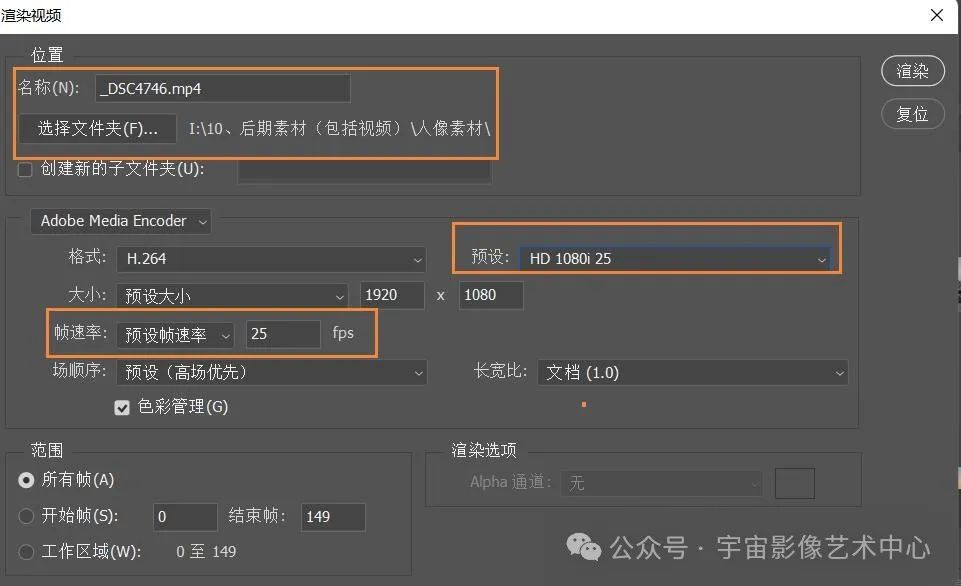This screenshot has height=586, width=961.
Task: Enable 创建新的子文件夹 checkbox
Action: (x=26, y=169)
